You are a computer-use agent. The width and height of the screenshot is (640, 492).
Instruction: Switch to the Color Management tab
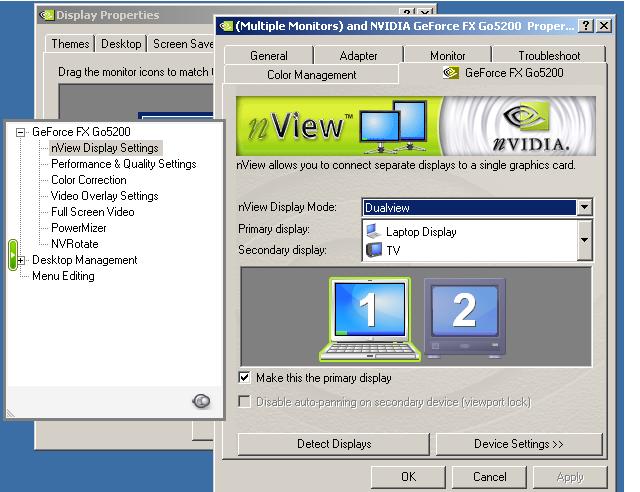(x=311, y=75)
